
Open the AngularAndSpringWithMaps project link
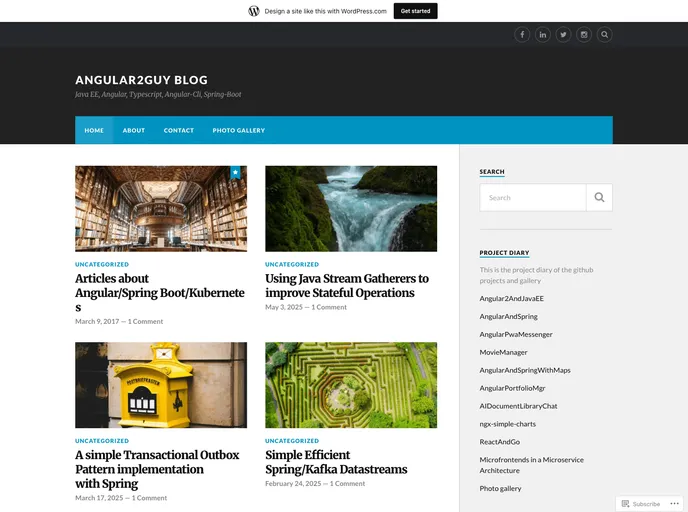coord(525,370)
